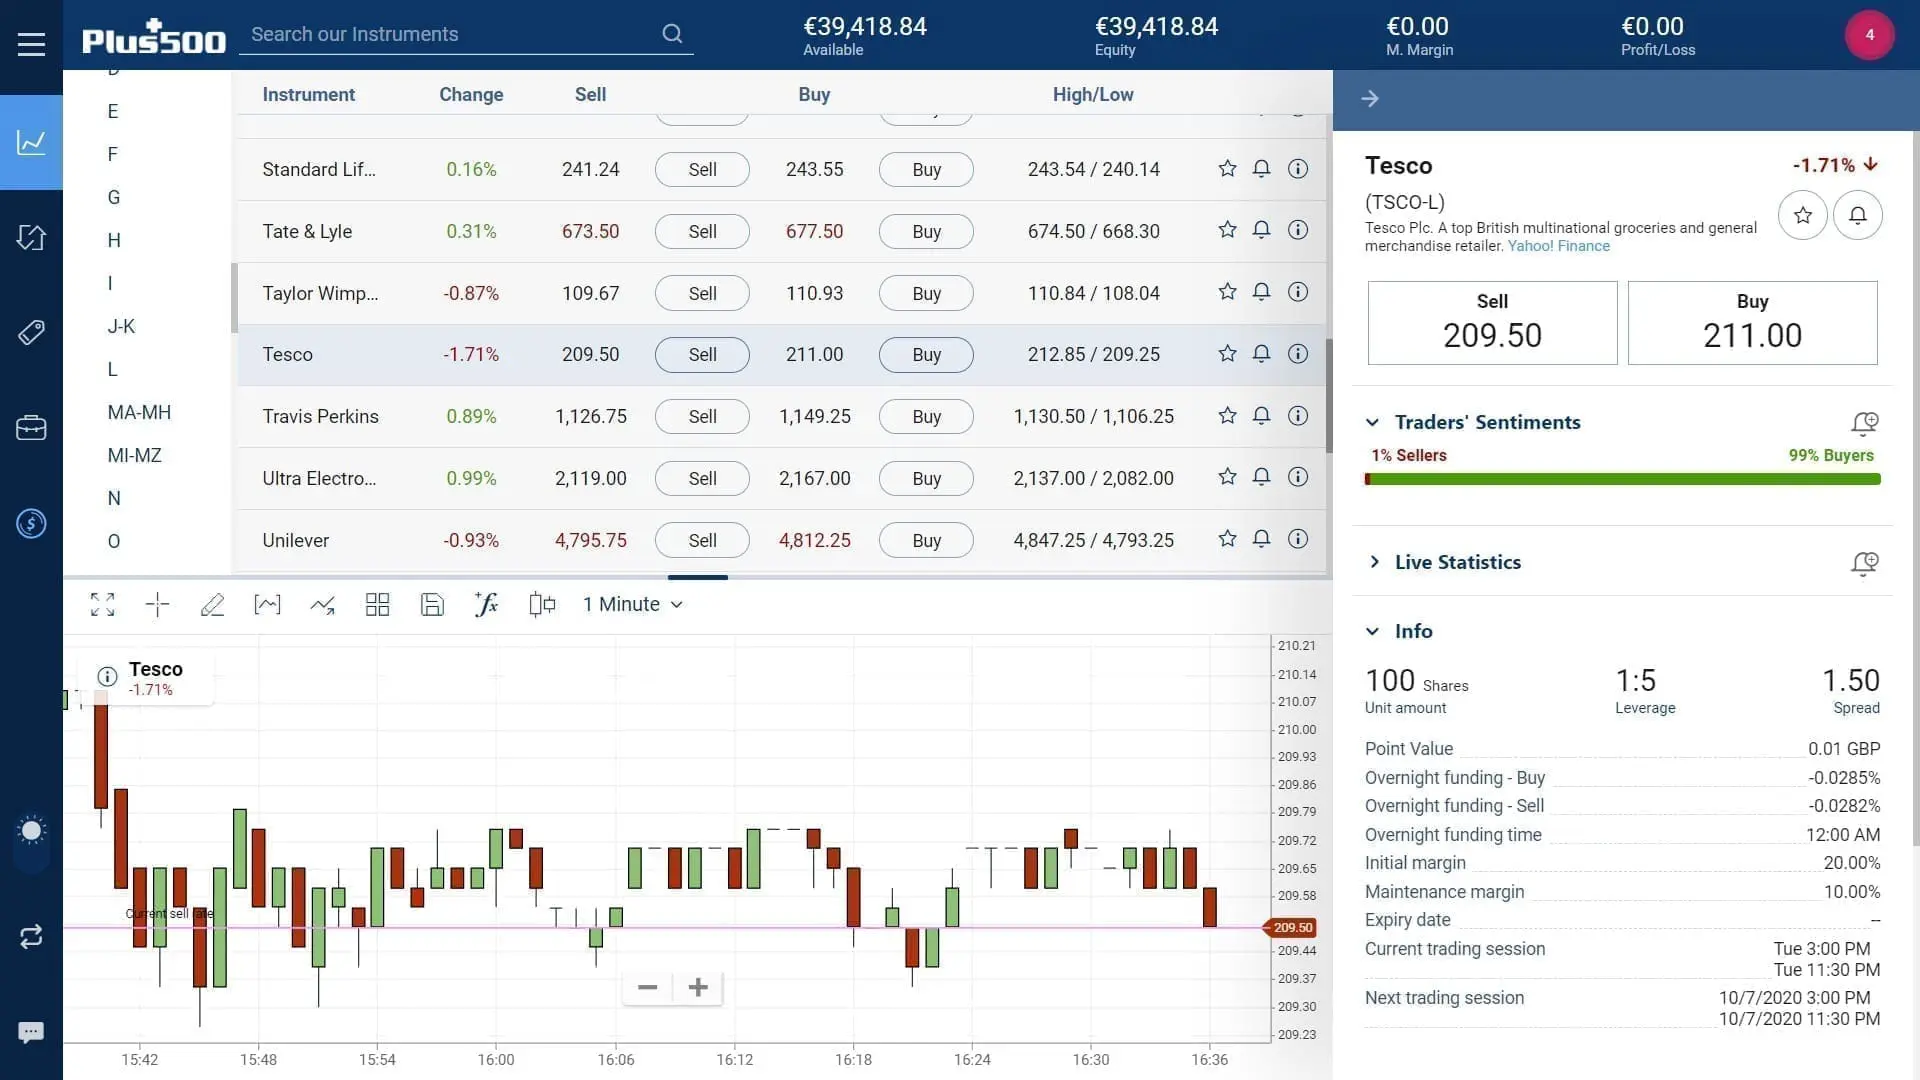Open the hamburger menu
Image resolution: width=1920 pixels, height=1080 pixels.
coord(31,43)
